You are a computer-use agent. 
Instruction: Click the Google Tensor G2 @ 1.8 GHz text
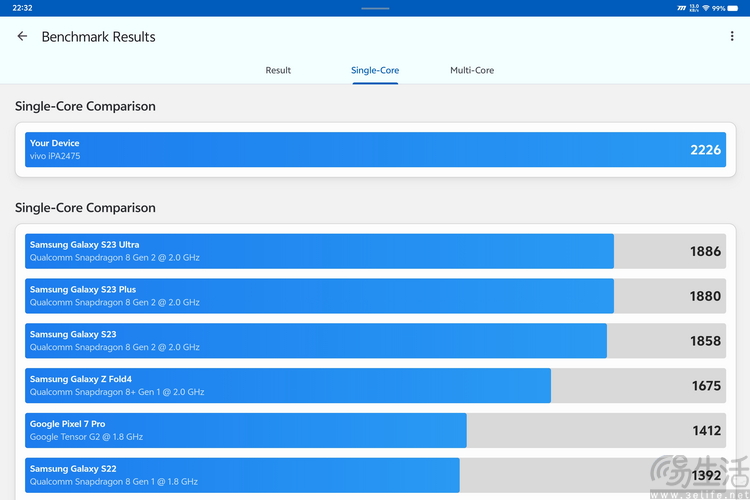click(86, 437)
